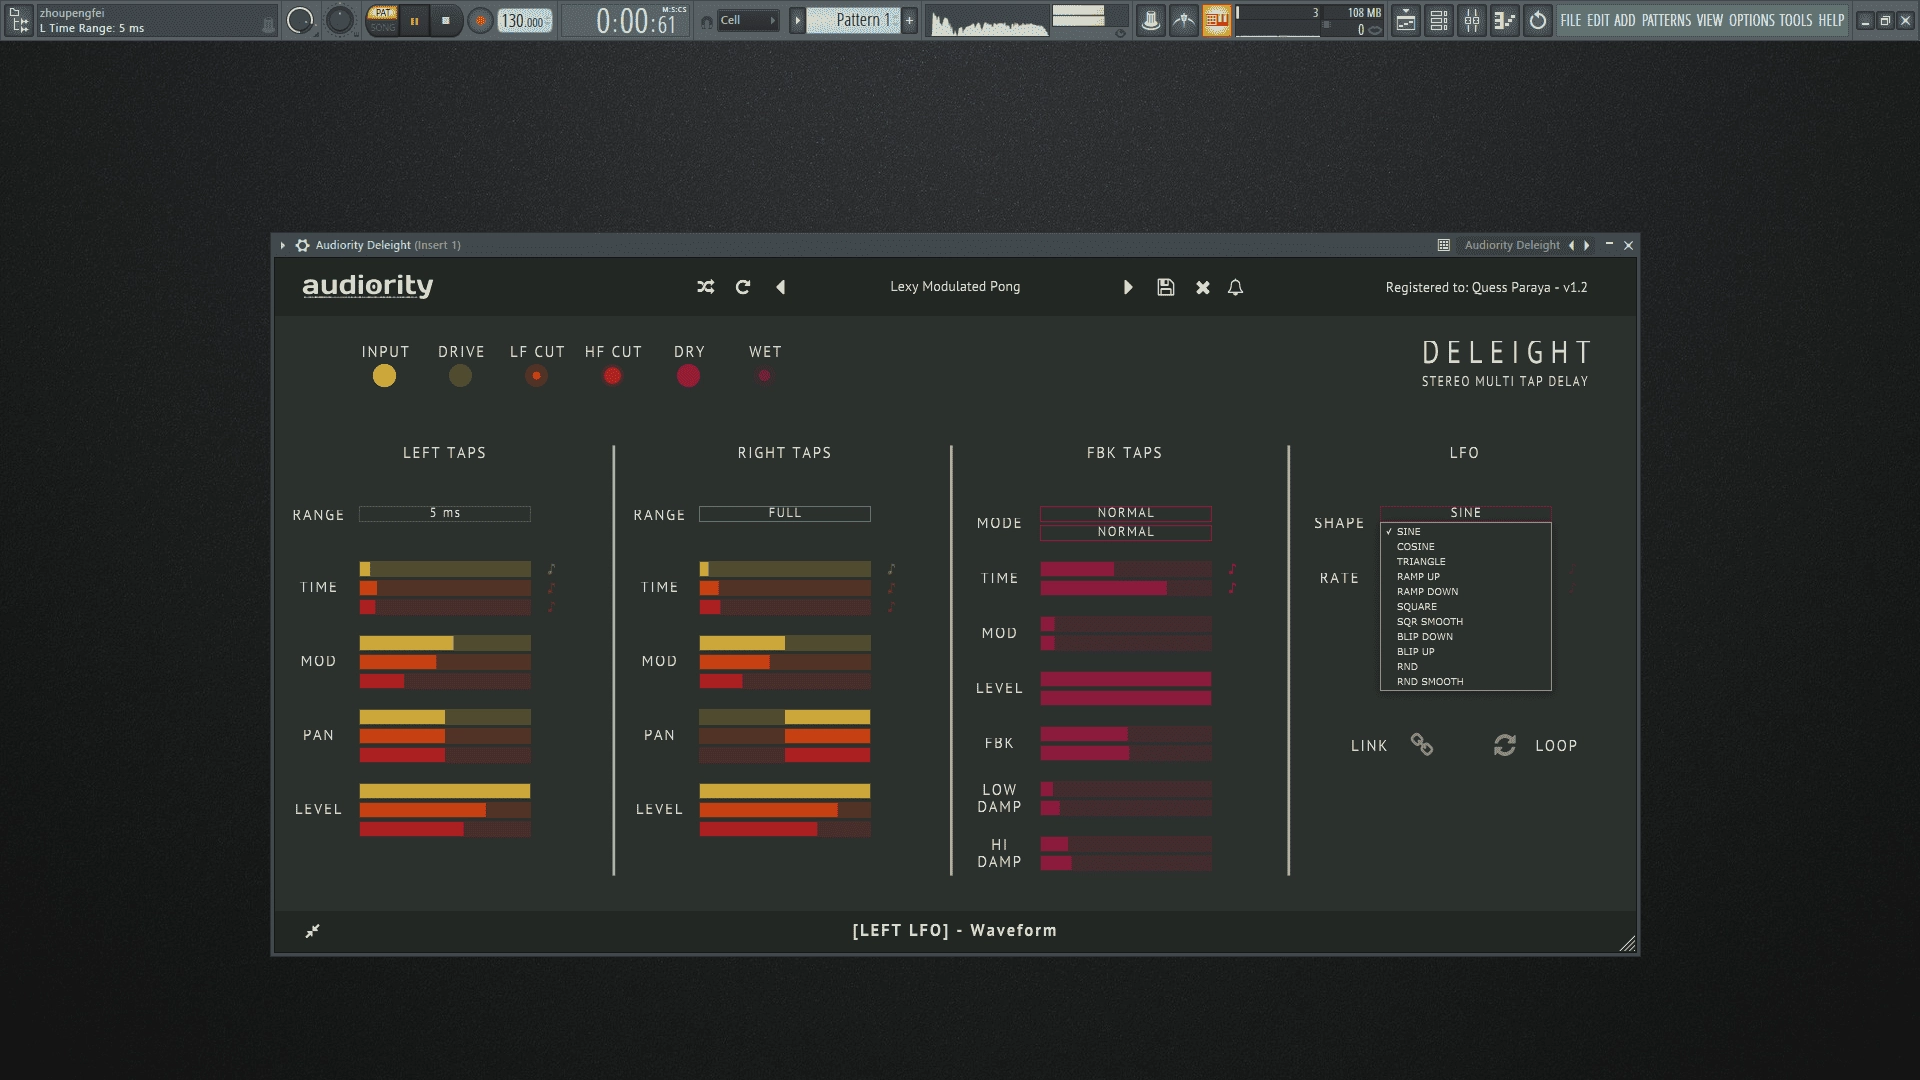
Task: Expand the plugin window menu arrow at title bar
Action: click(283, 245)
